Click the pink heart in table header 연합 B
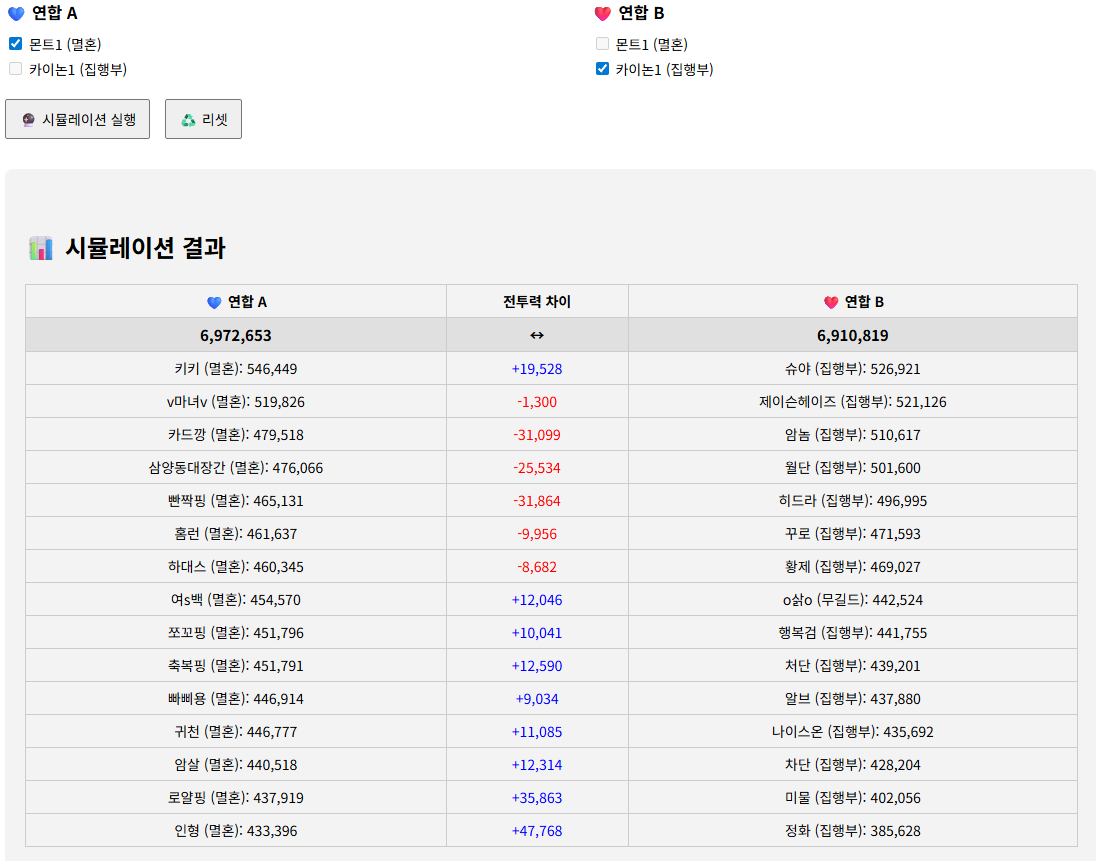The width and height of the screenshot is (1096, 861). 830,302
